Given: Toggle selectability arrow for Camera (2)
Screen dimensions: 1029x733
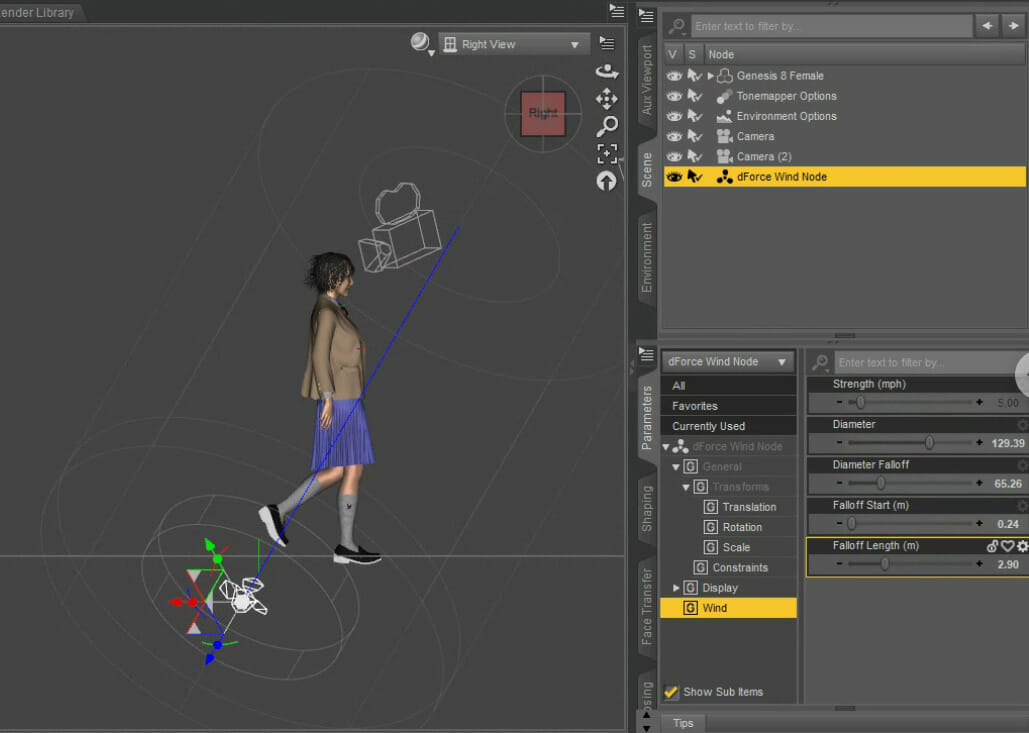Looking at the screenshot, I should click(695, 157).
